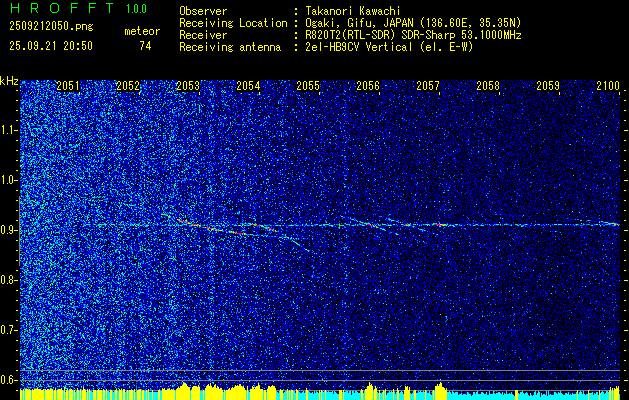Click the Receiving antenna 2el-HB9CV value
Viewport: 629px width, 400px height.
click(x=387, y=47)
